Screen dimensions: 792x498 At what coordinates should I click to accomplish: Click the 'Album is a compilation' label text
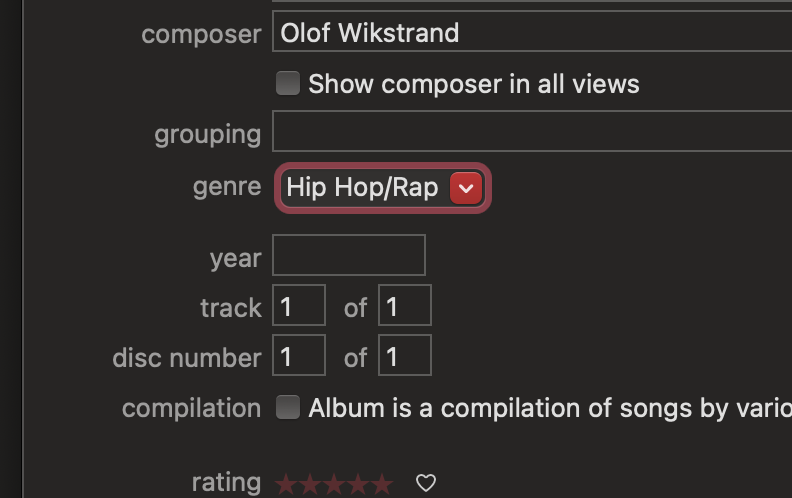click(550, 408)
